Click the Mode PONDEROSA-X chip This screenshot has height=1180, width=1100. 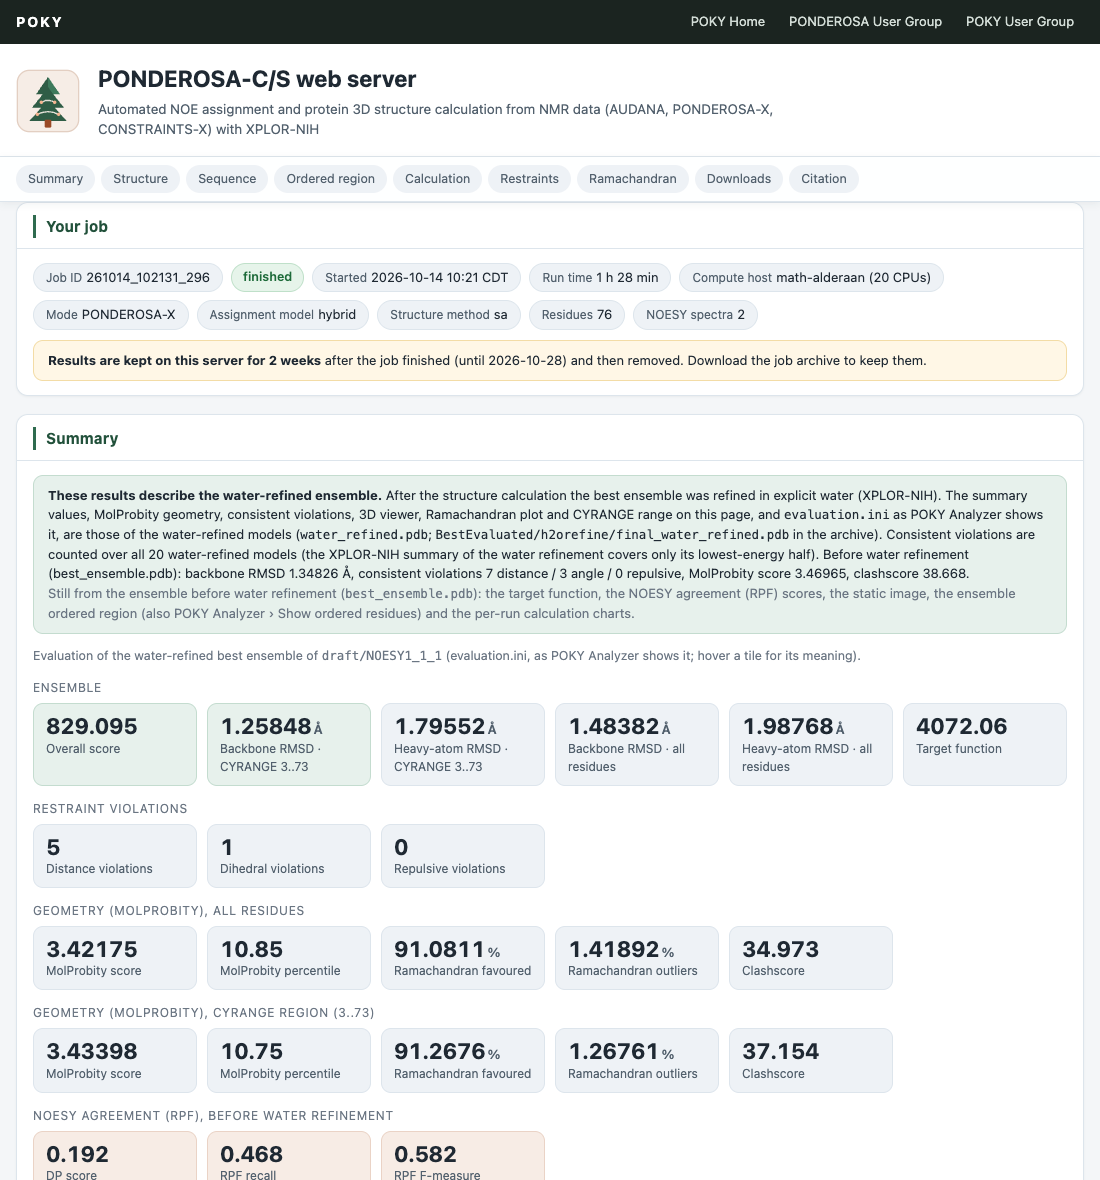[x=111, y=315]
